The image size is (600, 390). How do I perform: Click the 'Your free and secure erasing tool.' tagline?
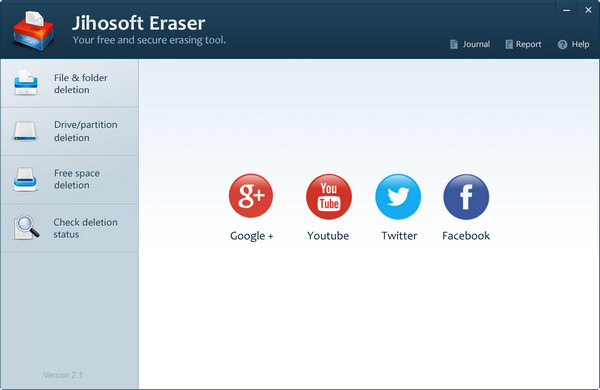pos(149,40)
